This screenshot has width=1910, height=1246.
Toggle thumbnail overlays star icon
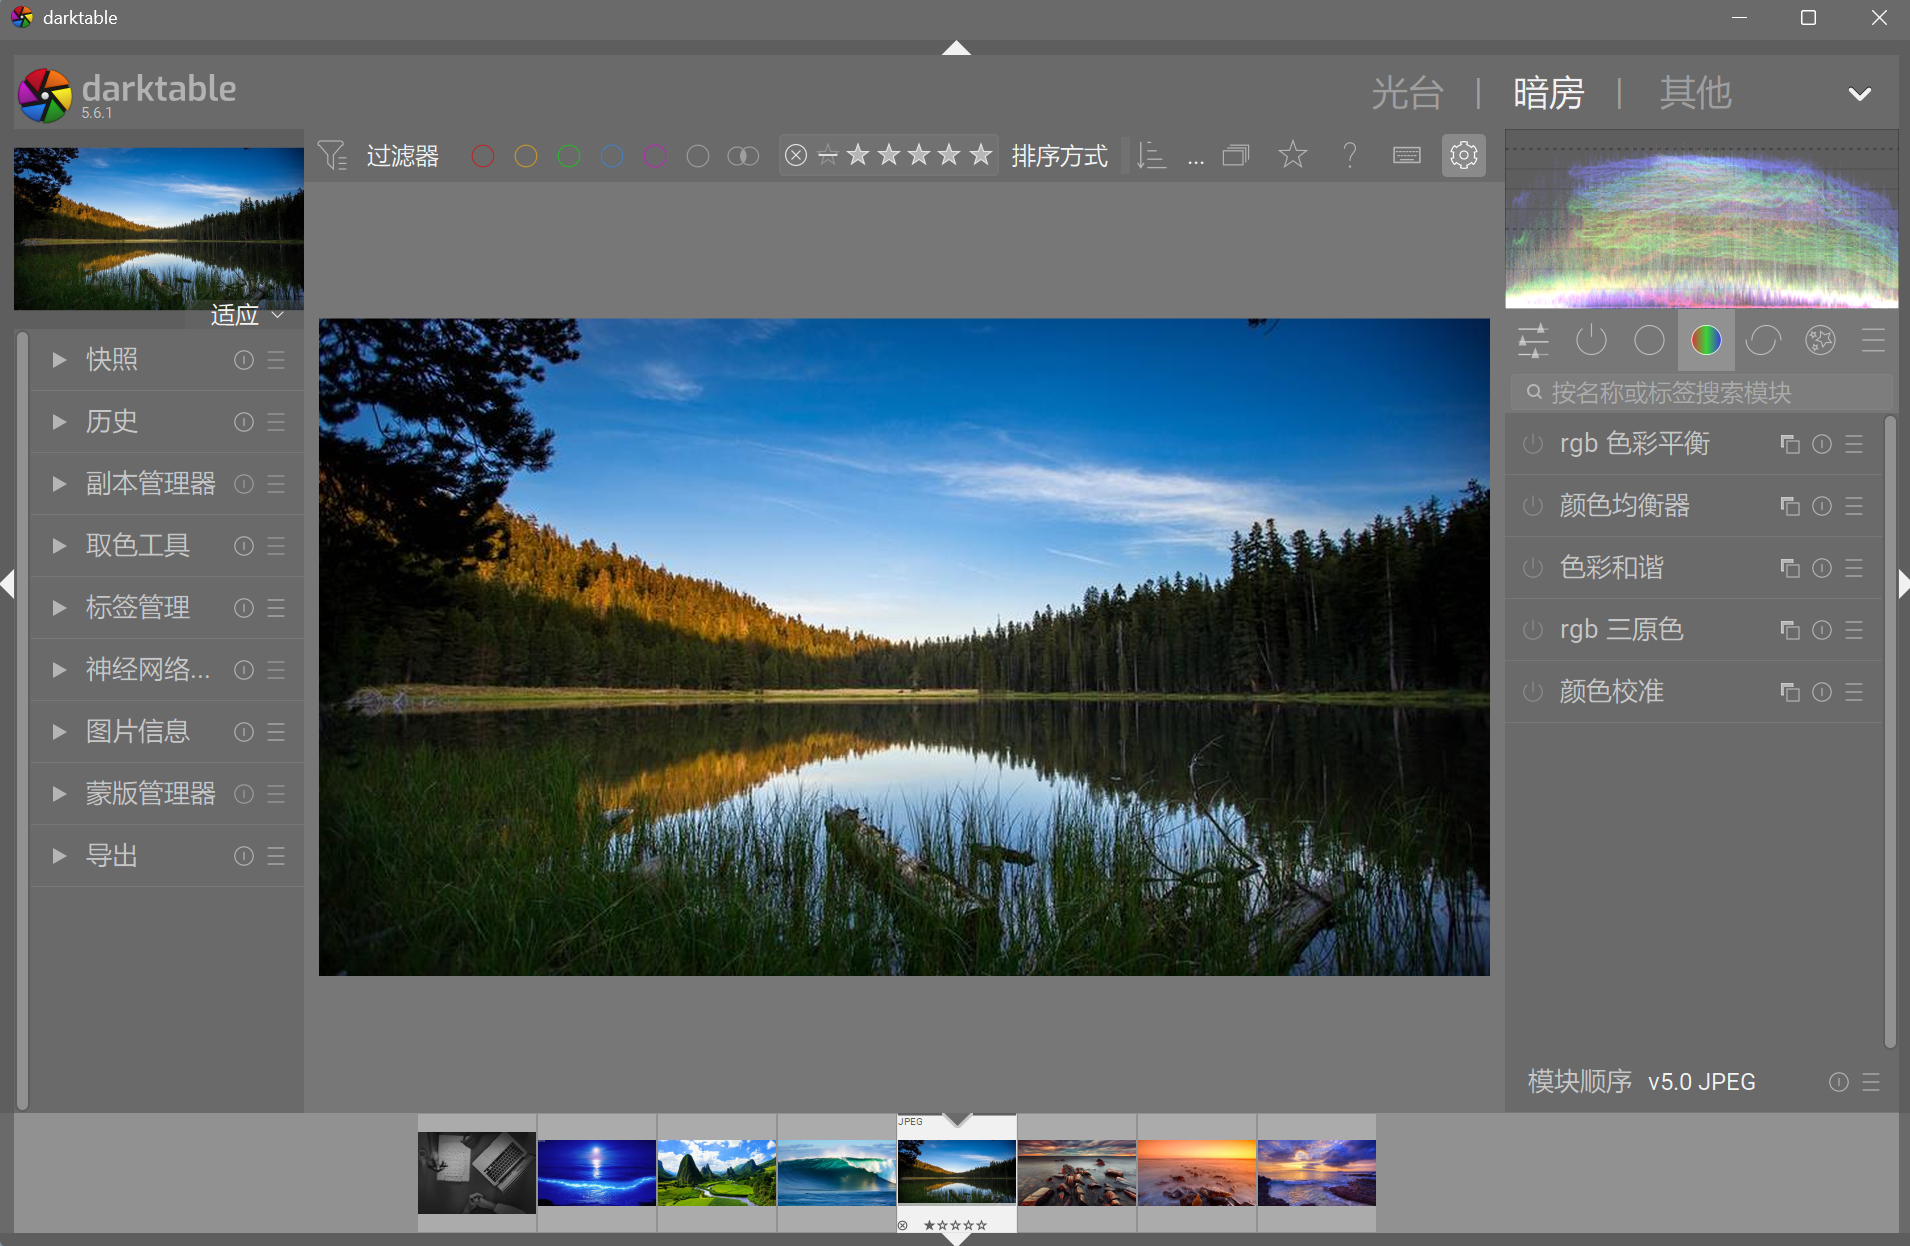click(1293, 155)
